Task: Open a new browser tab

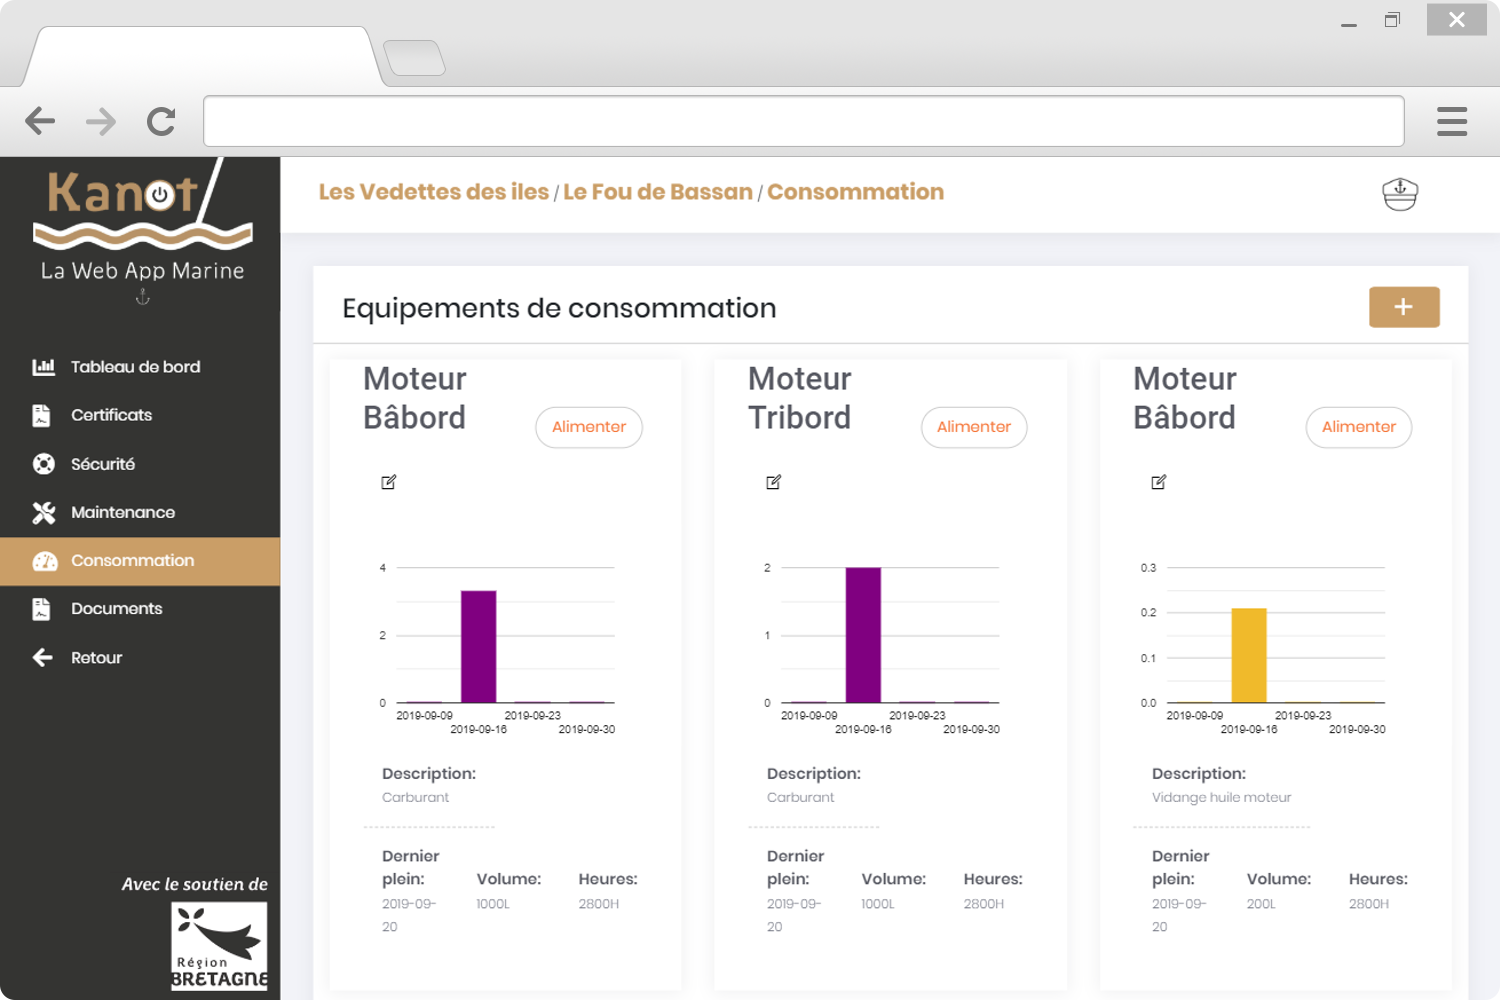Action: click(x=414, y=58)
